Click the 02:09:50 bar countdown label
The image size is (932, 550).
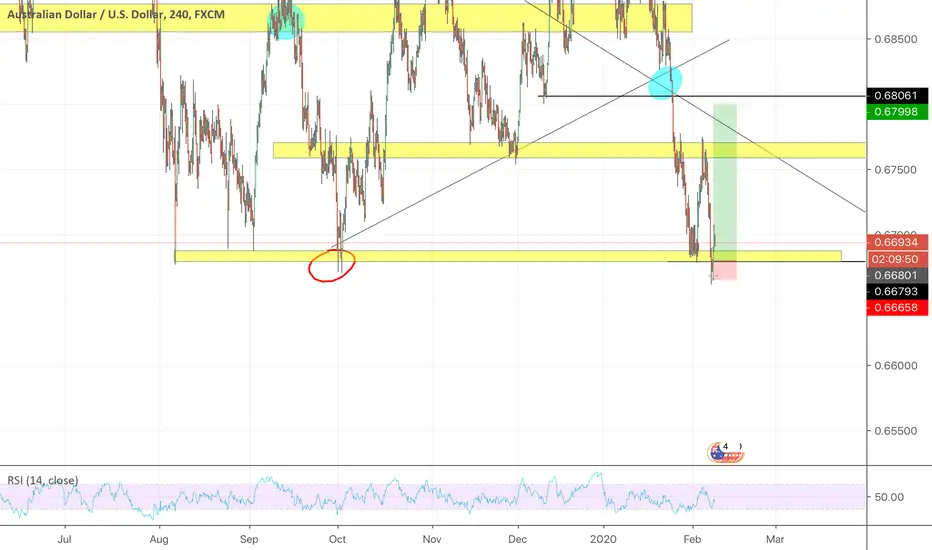pos(897,259)
